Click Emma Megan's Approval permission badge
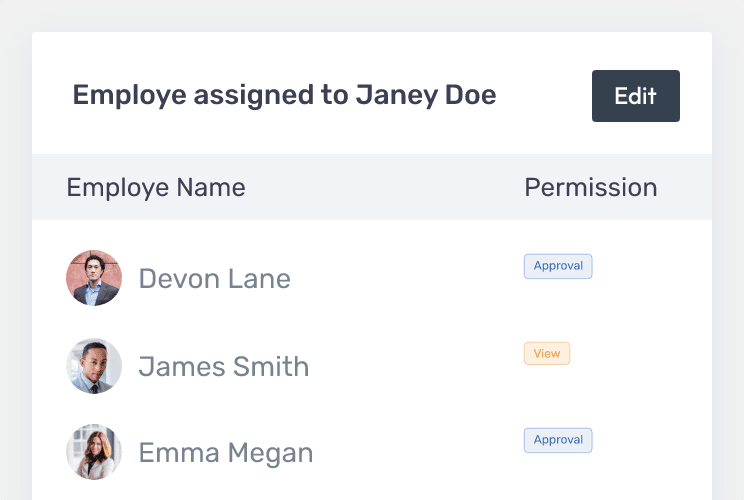The width and height of the screenshot is (744, 500). tap(558, 440)
